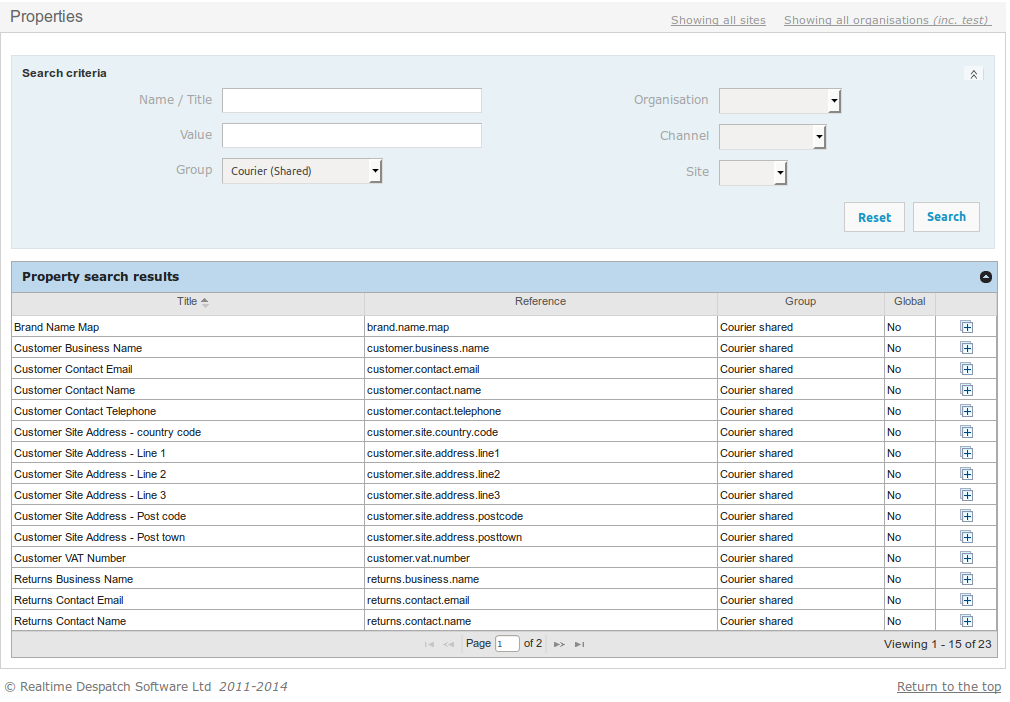This screenshot has height=702, width=1010.
Task: Click into the Name / Title field
Action: pos(351,100)
